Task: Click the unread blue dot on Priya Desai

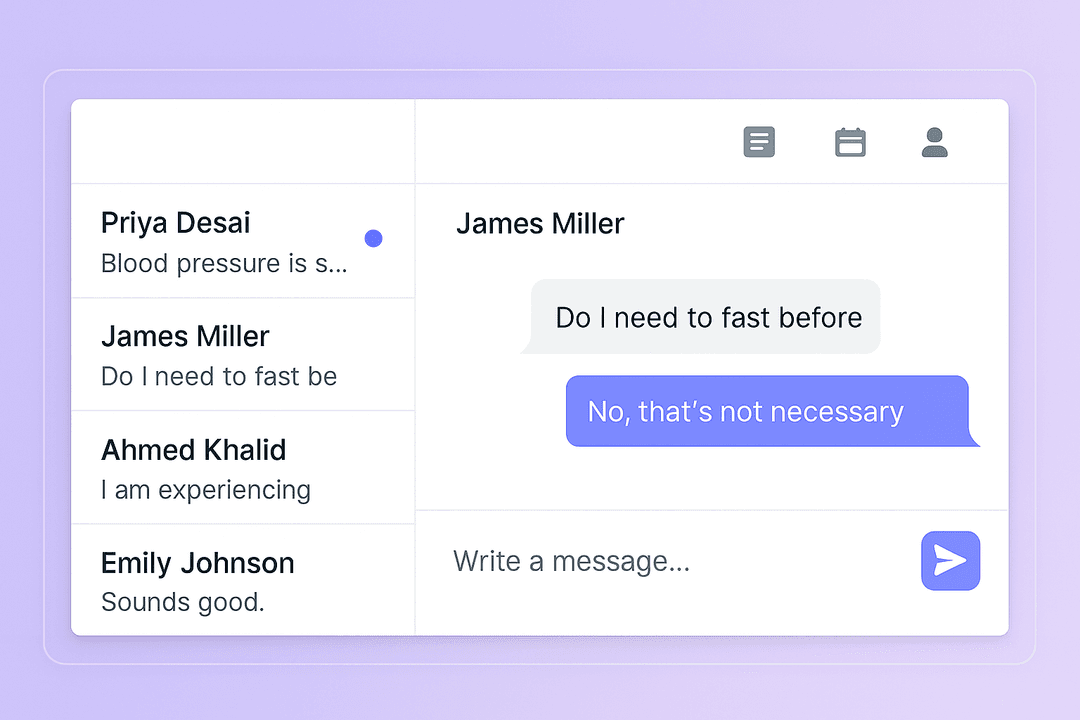Action: pos(373,238)
